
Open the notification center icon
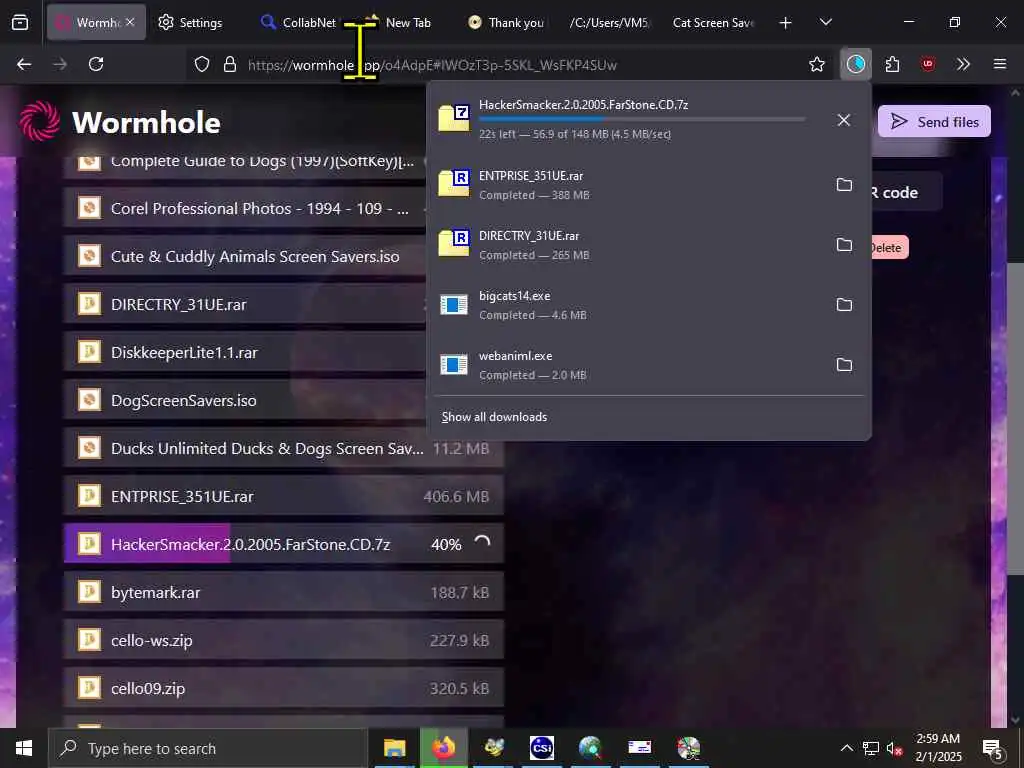(993, 748)
